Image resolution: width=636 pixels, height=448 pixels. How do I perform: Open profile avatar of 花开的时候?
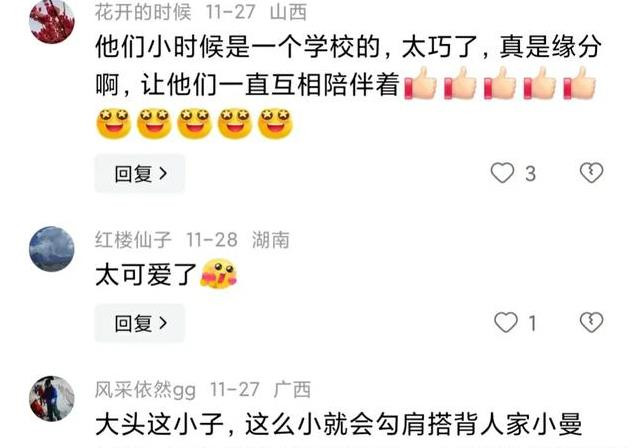[x=52, y=20]
